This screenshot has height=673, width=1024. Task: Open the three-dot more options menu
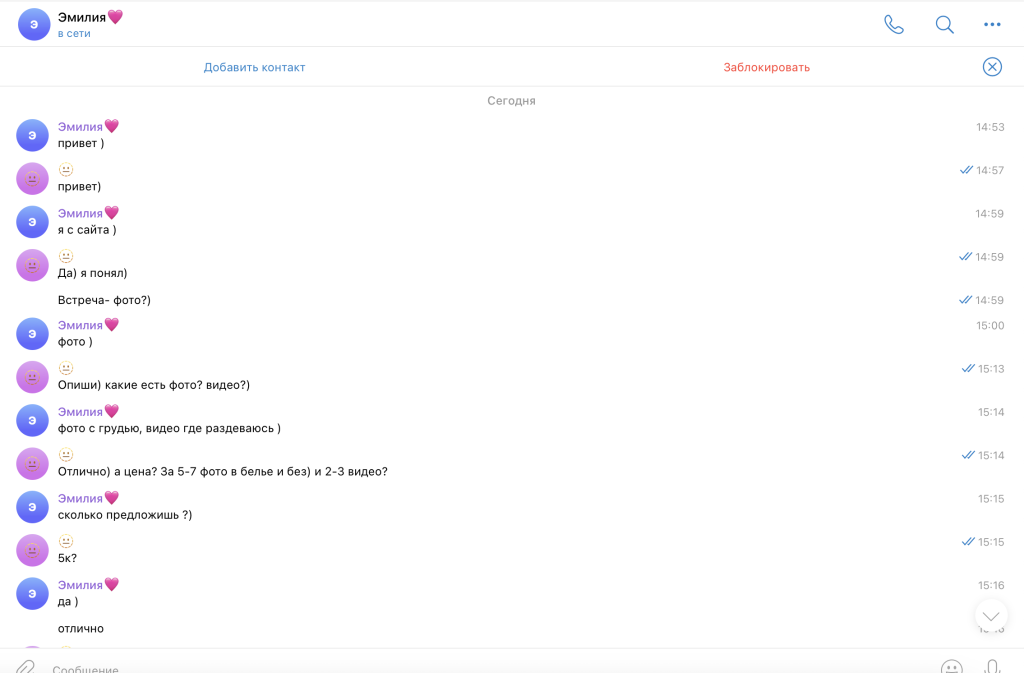click(992, 25)
